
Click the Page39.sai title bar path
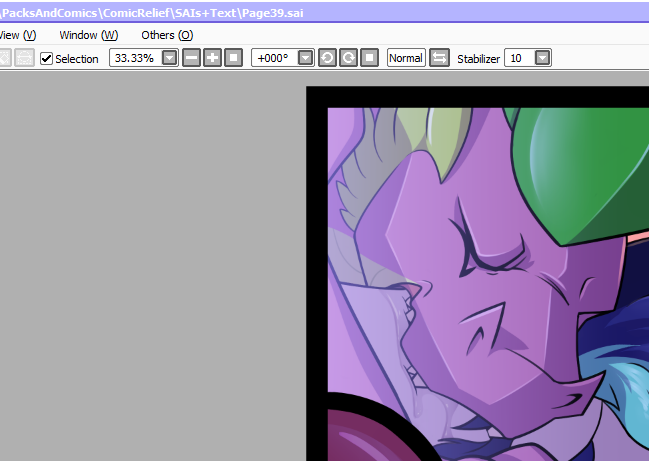[152, 13]
